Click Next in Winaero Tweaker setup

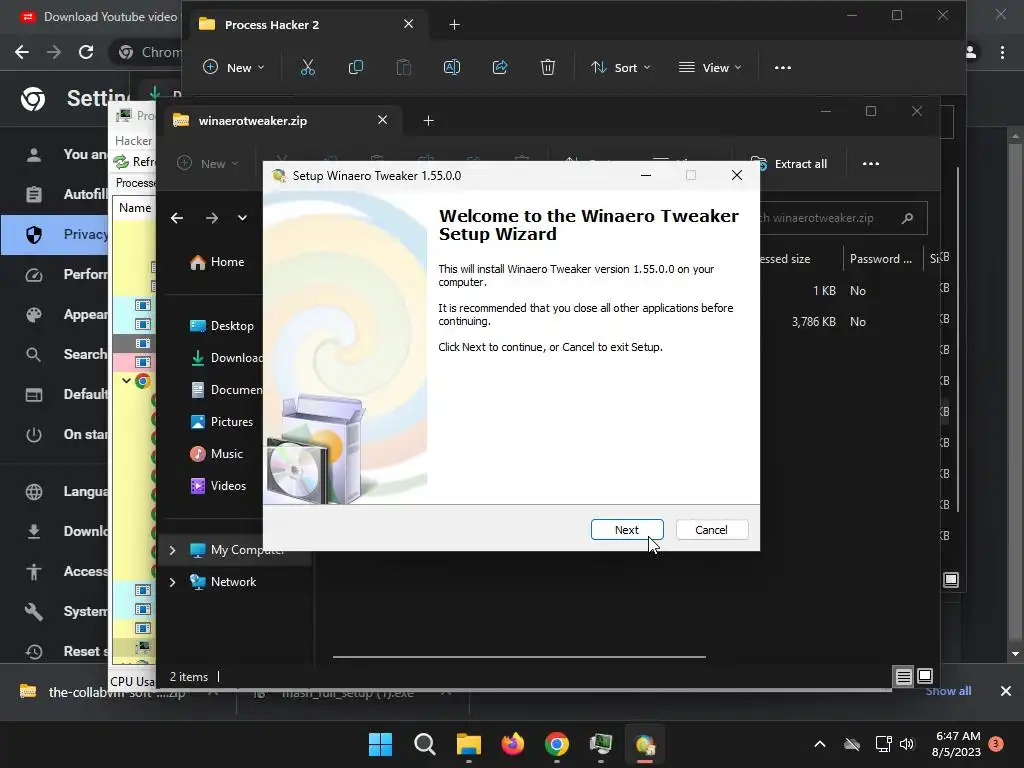[627, 530]
